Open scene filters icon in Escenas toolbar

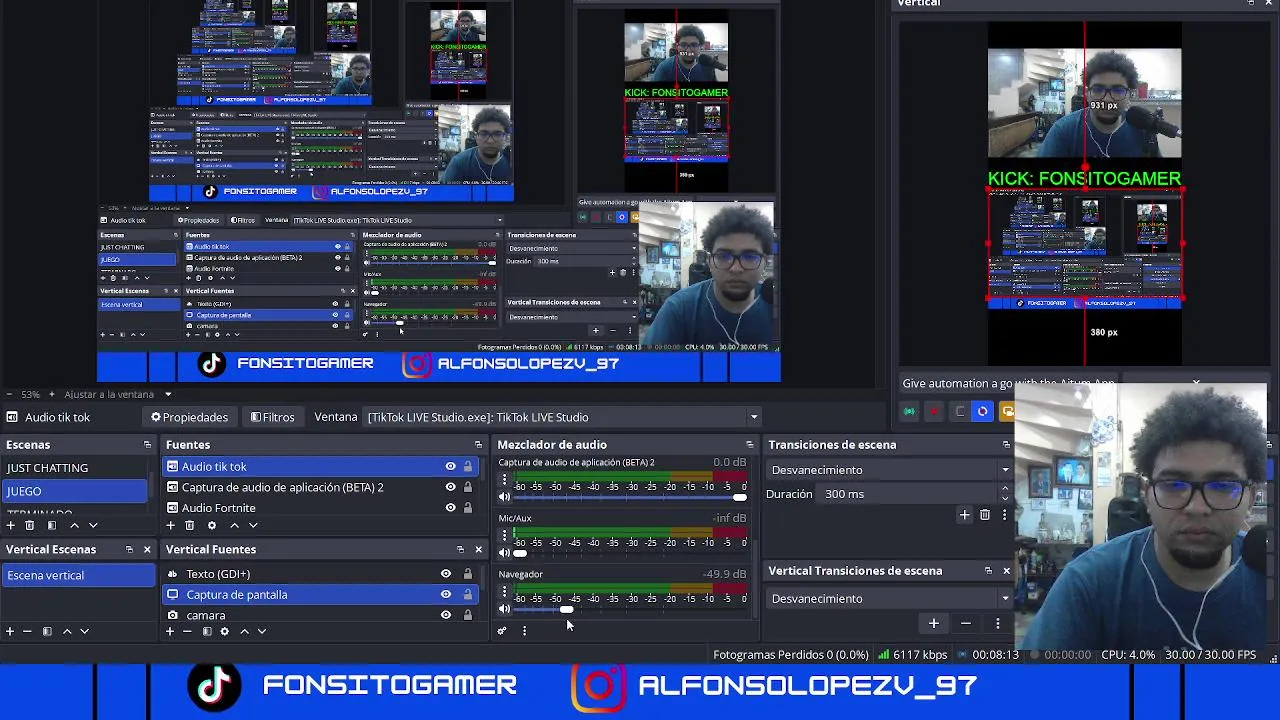(52, 525)
